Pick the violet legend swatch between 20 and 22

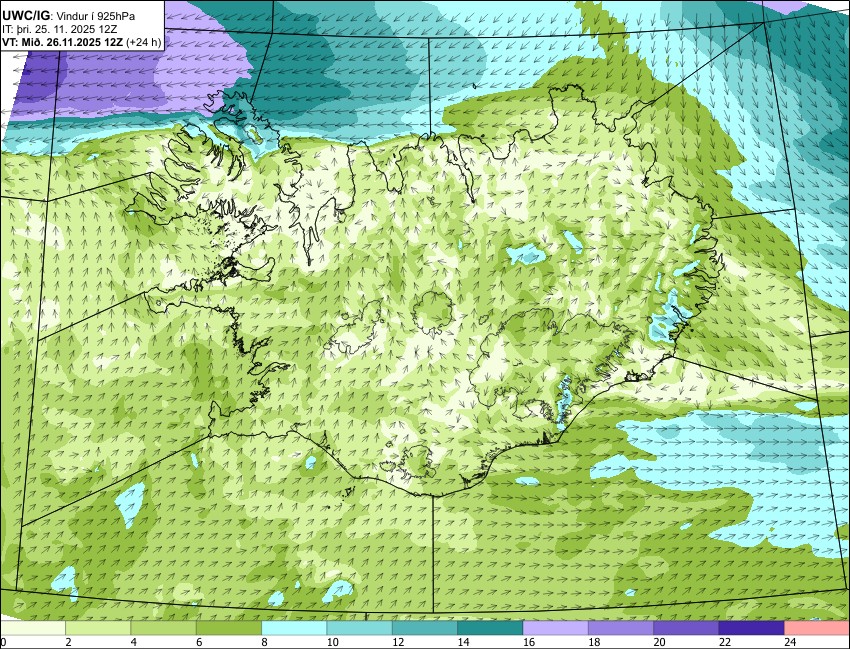click(686, 628)
